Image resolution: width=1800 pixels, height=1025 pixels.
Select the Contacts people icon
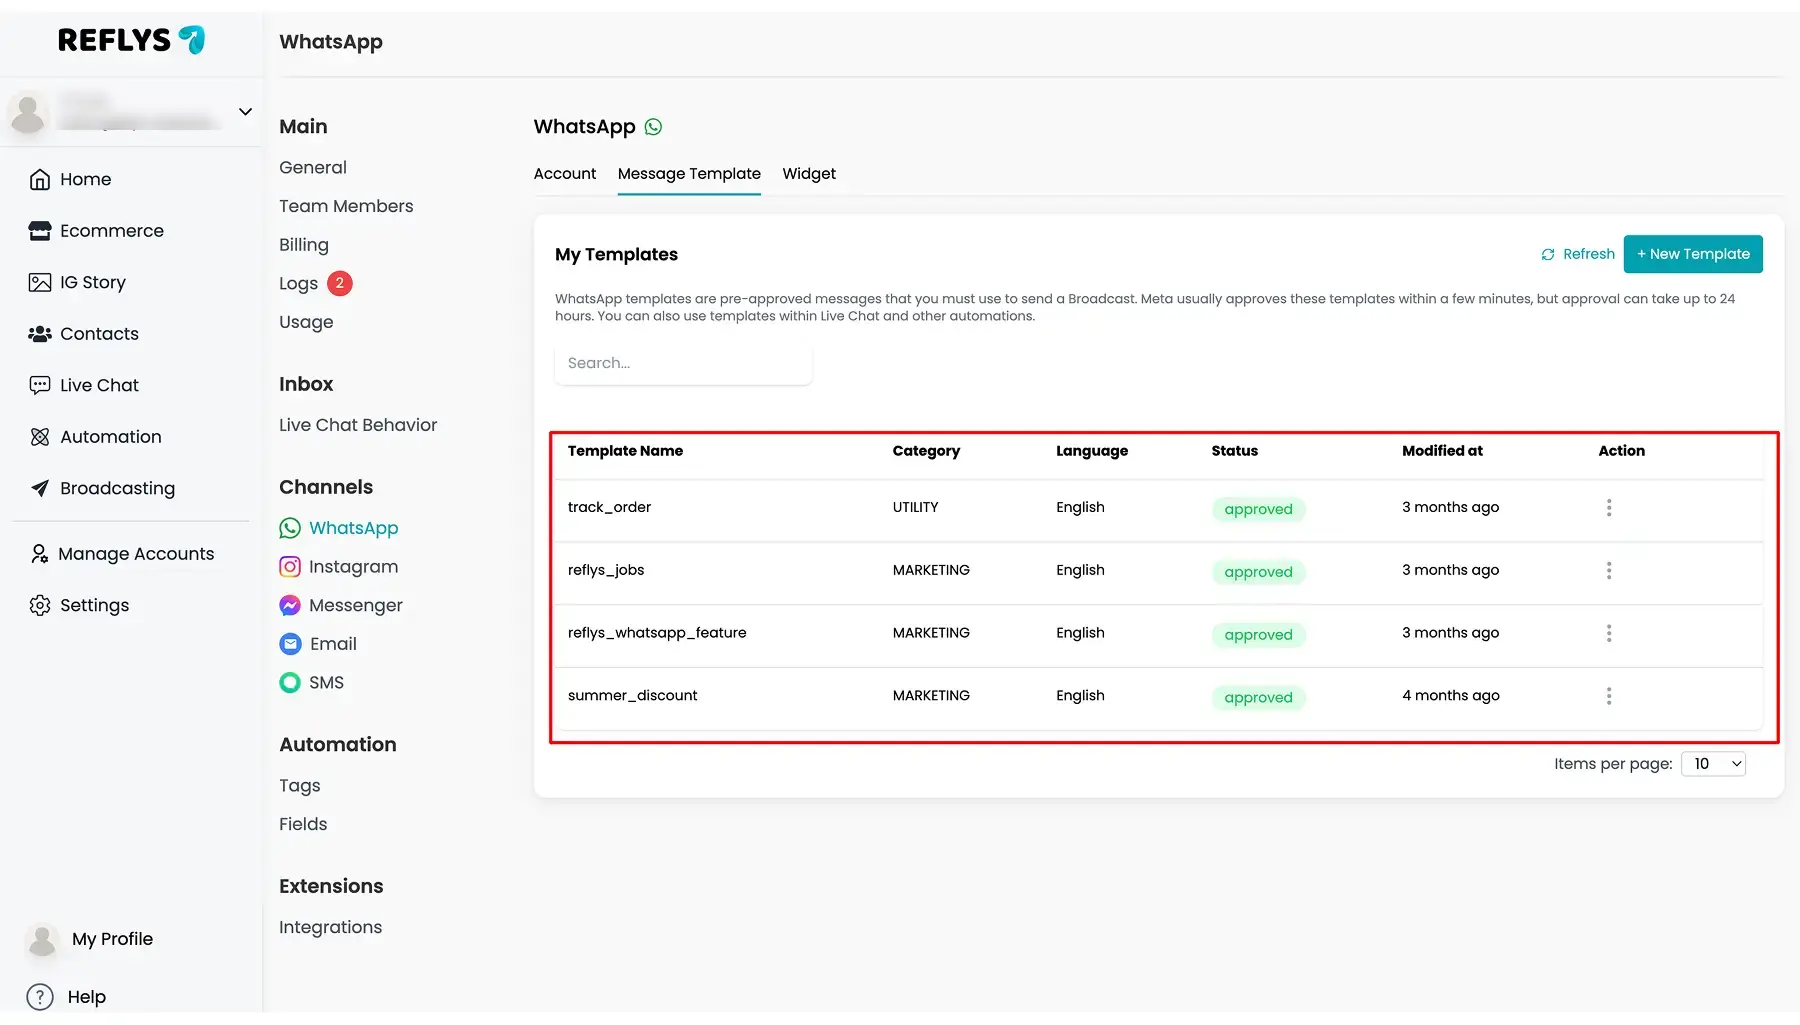(x=40, y=334)
